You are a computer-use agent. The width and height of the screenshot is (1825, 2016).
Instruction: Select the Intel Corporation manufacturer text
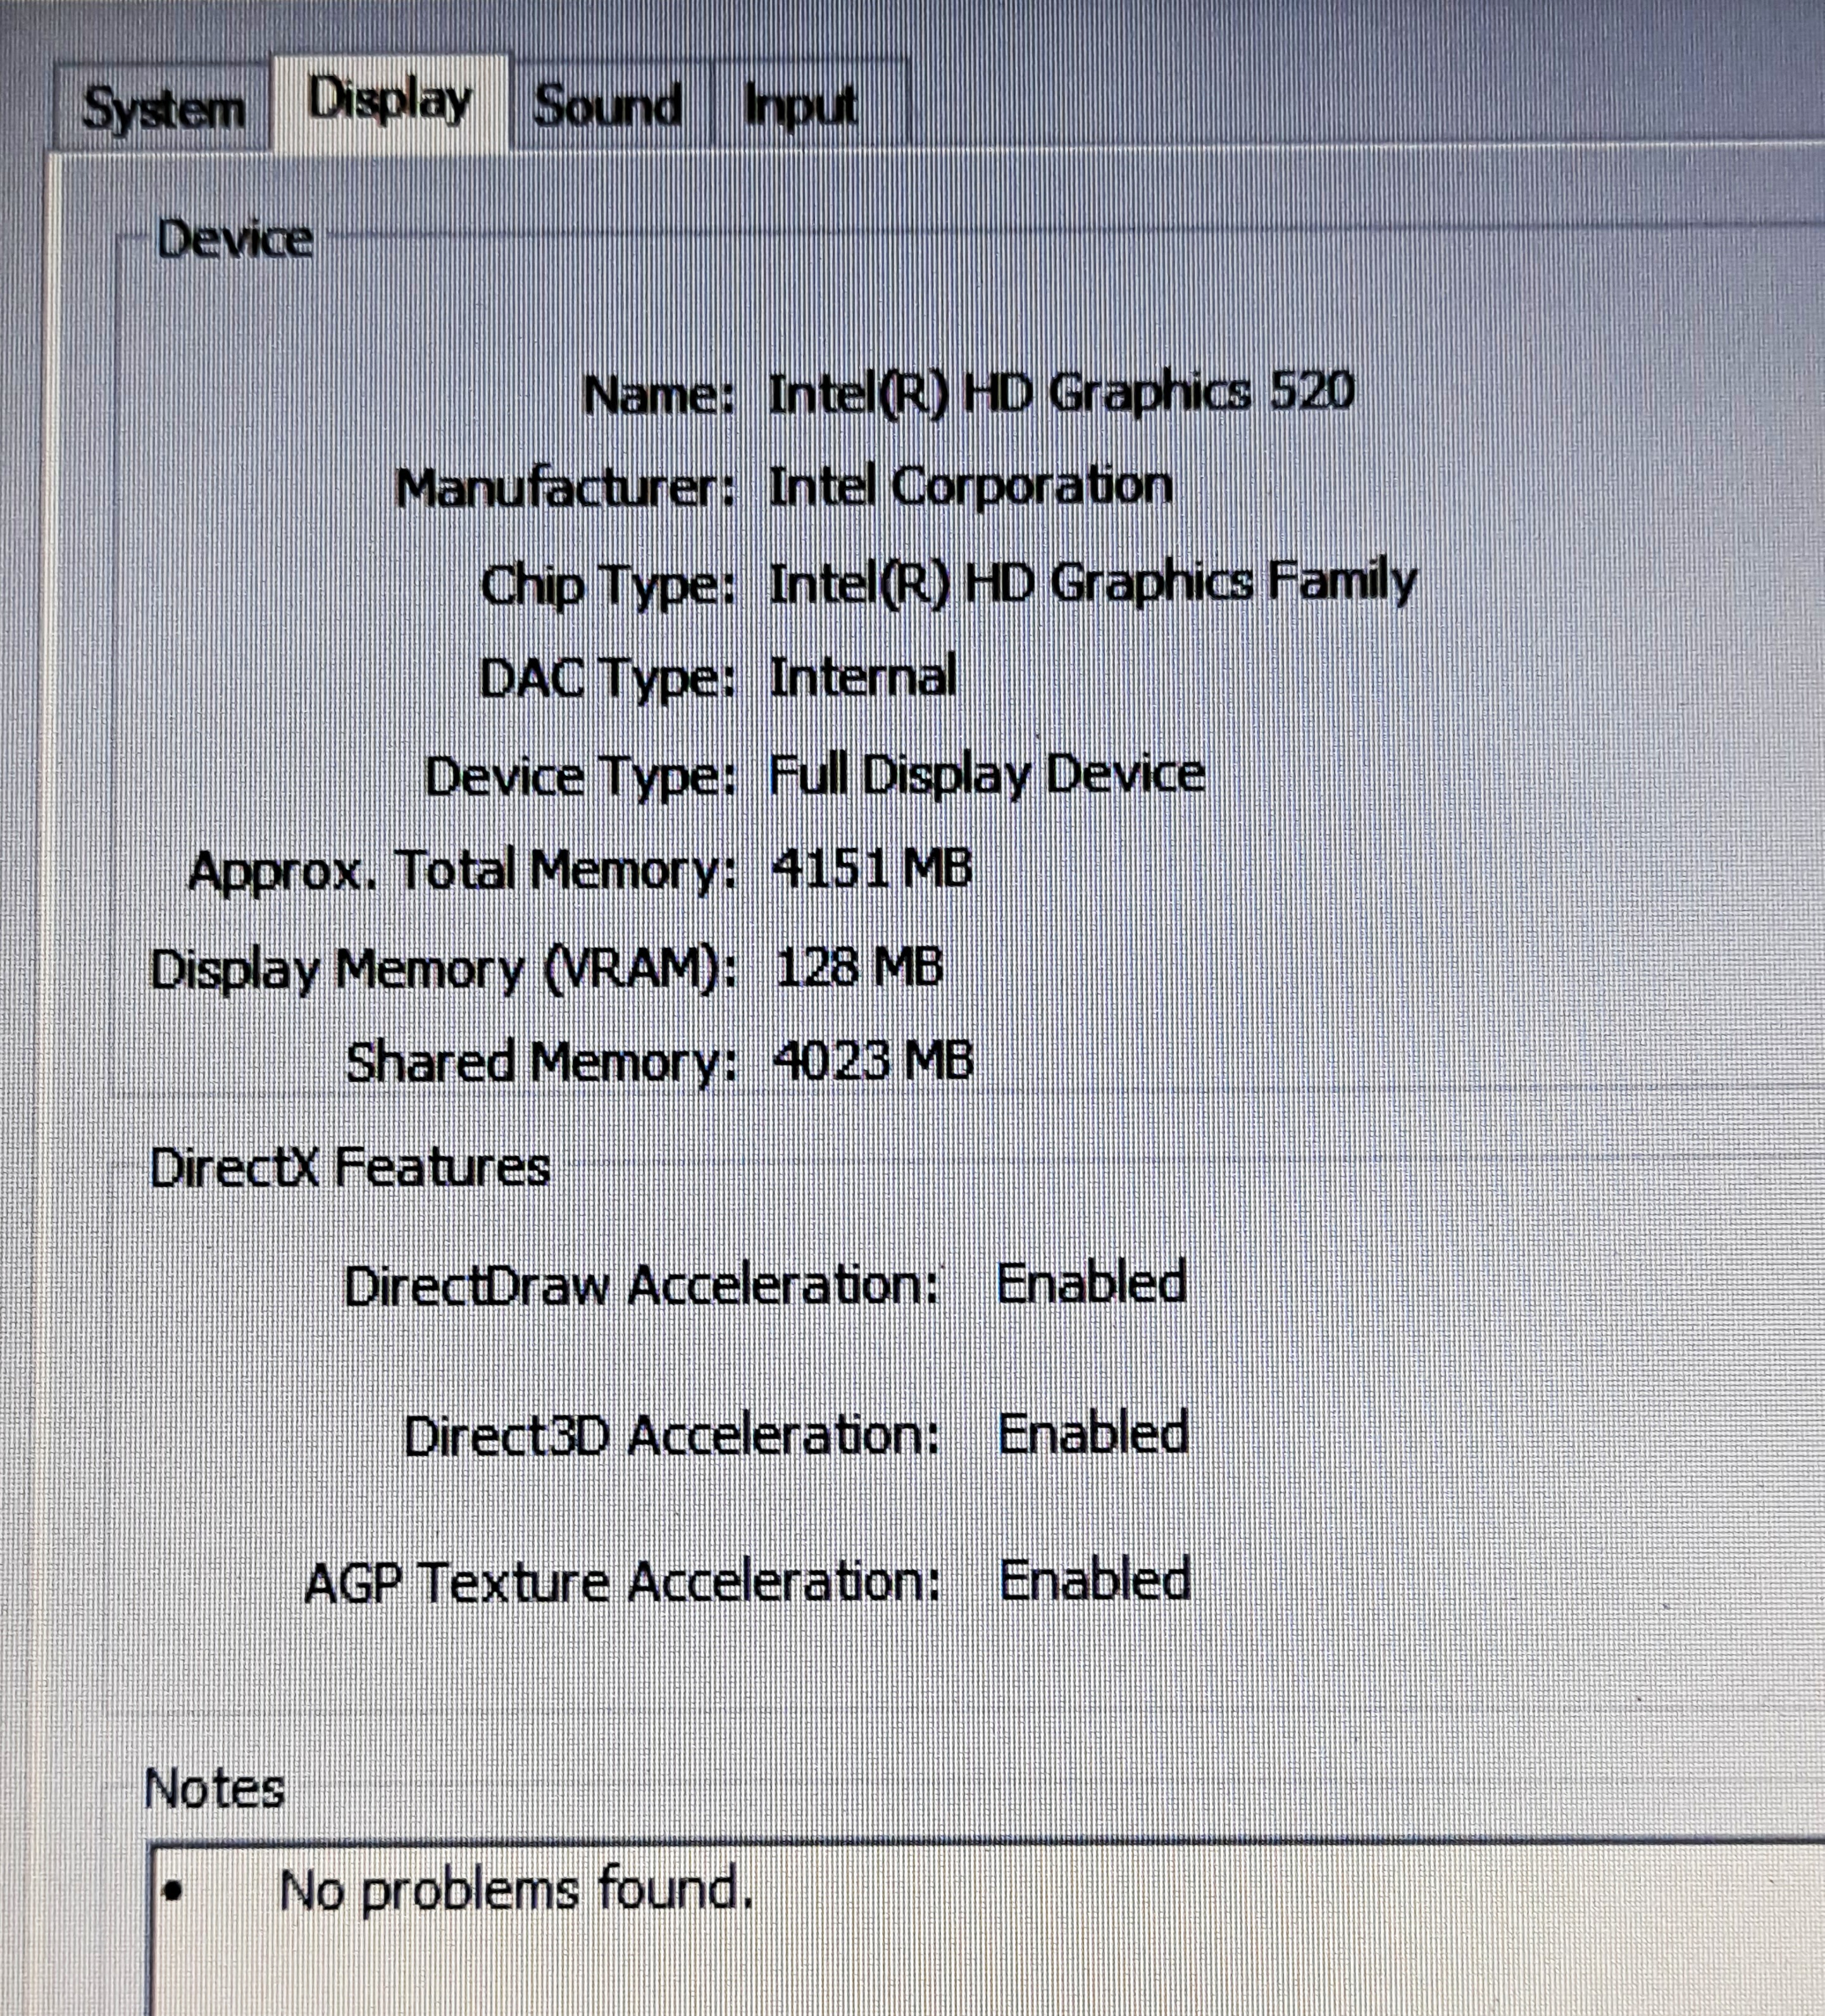[x=970, y=488]
